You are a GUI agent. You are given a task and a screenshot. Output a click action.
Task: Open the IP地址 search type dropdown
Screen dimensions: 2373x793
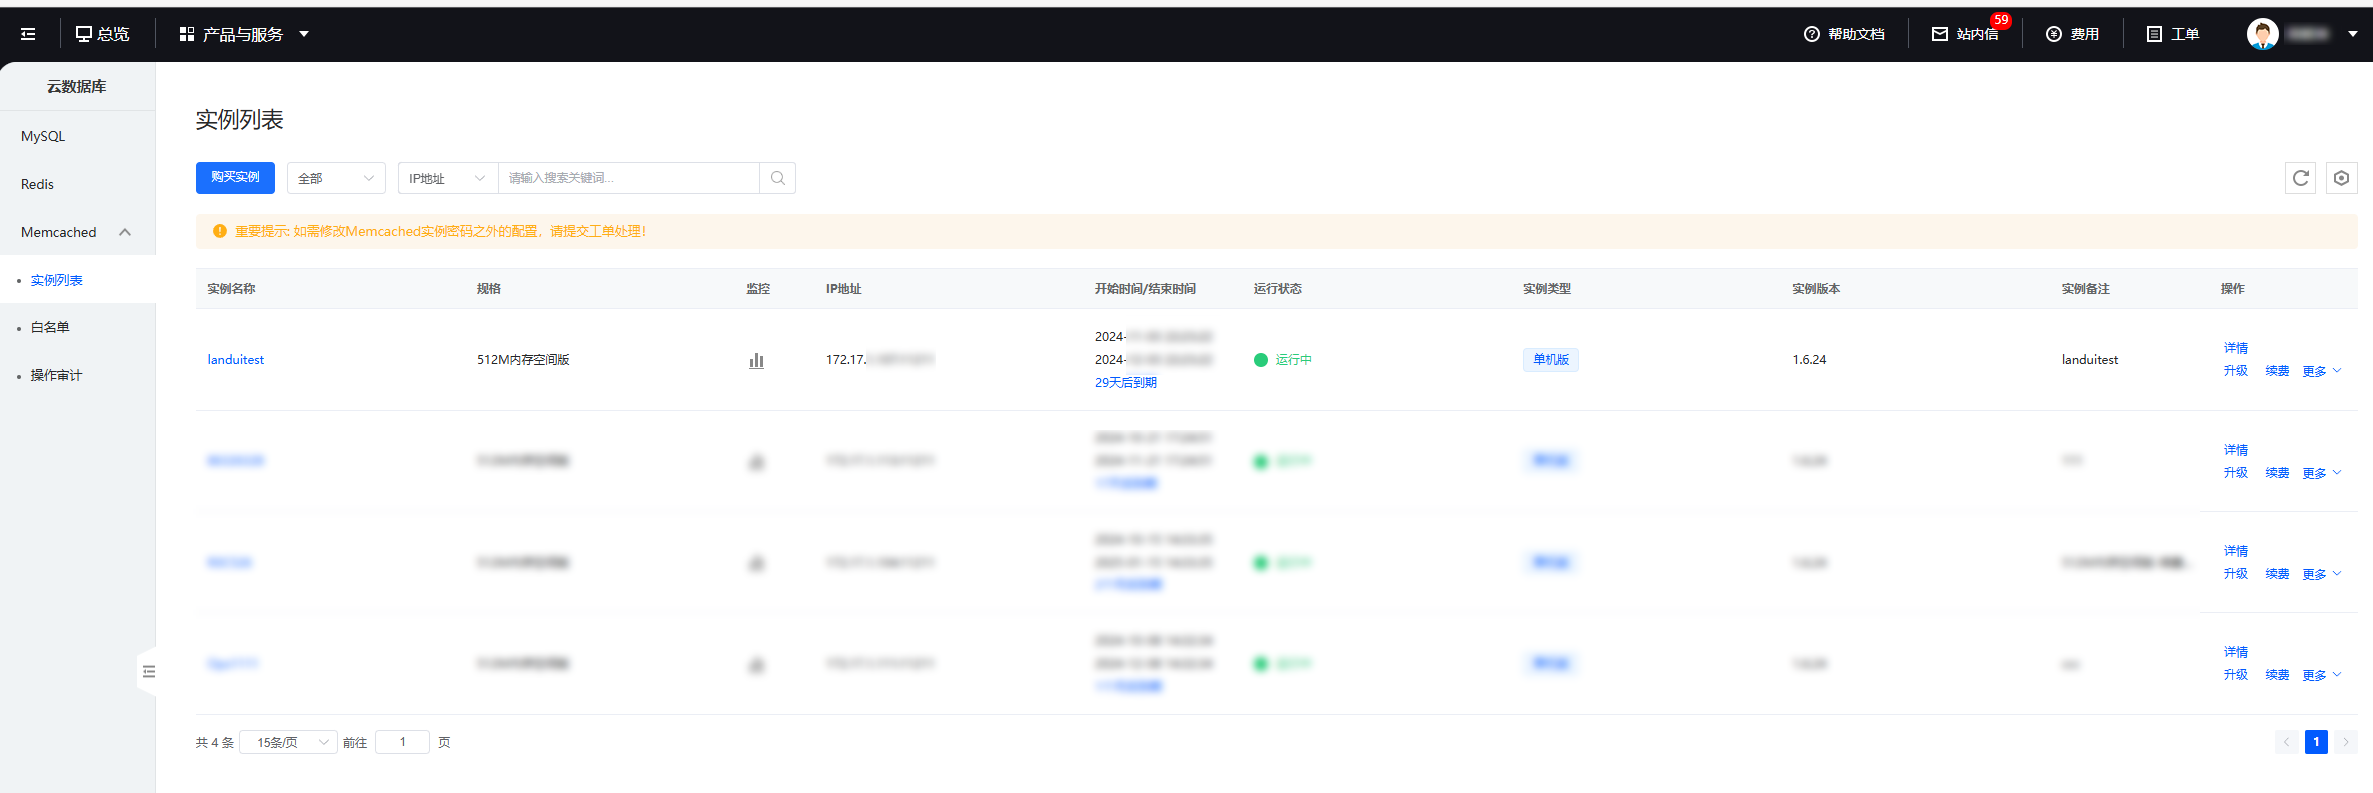(447, 178)
